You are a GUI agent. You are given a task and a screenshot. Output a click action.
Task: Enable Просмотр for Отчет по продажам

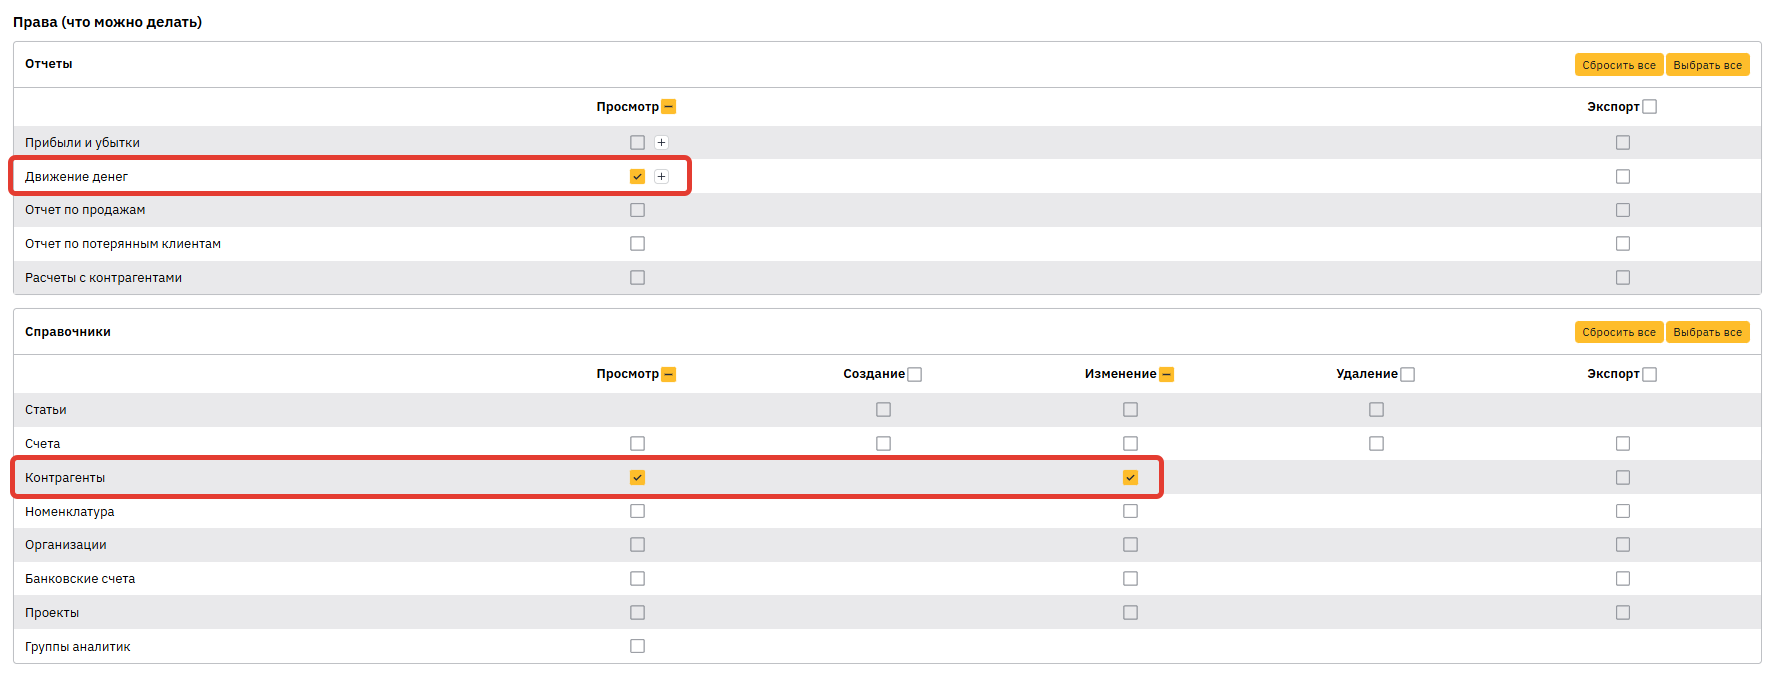(637, 210)
